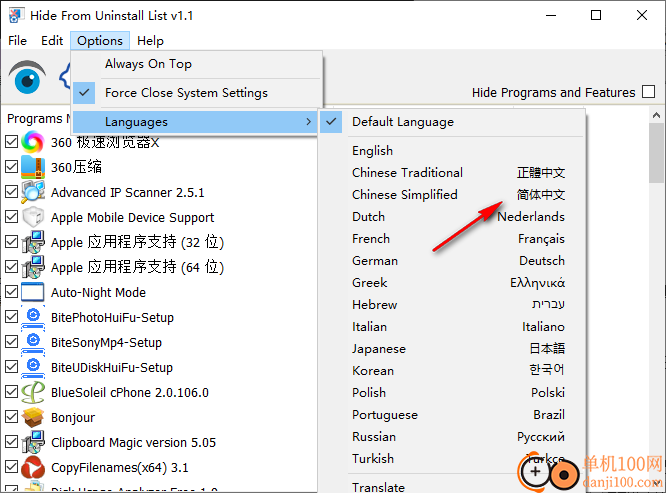
Task: Click the Bonjour box icon
Action: coord(33,417)
